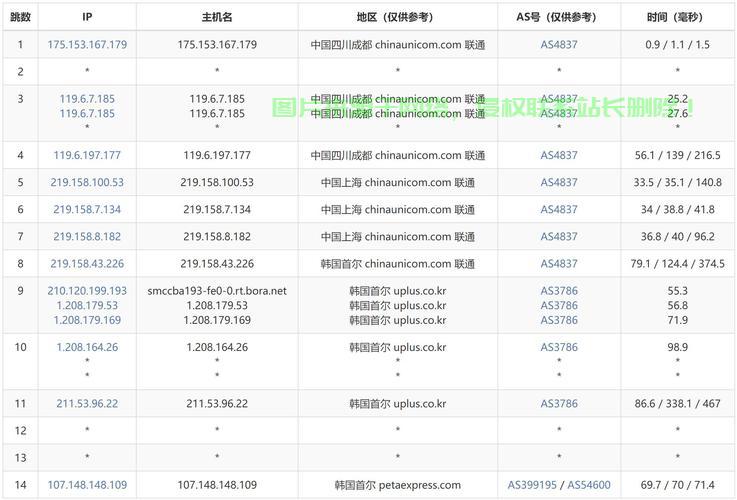Click hop number 2 cell
The image size is (737, 500).
[20, 71]
